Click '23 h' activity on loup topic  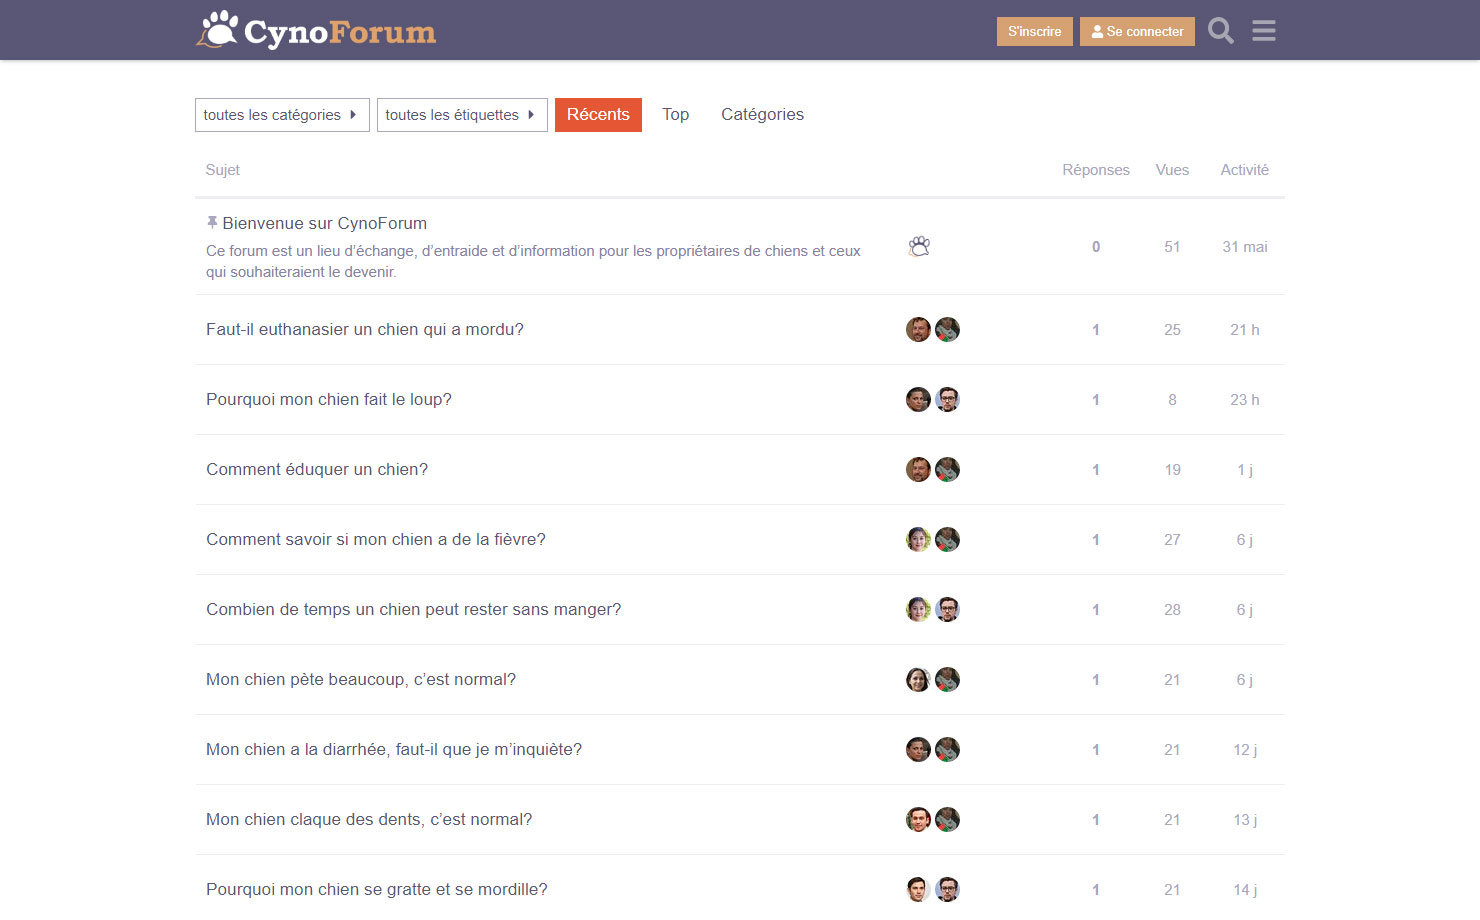pyautogui.click(x=1245, y=400)
